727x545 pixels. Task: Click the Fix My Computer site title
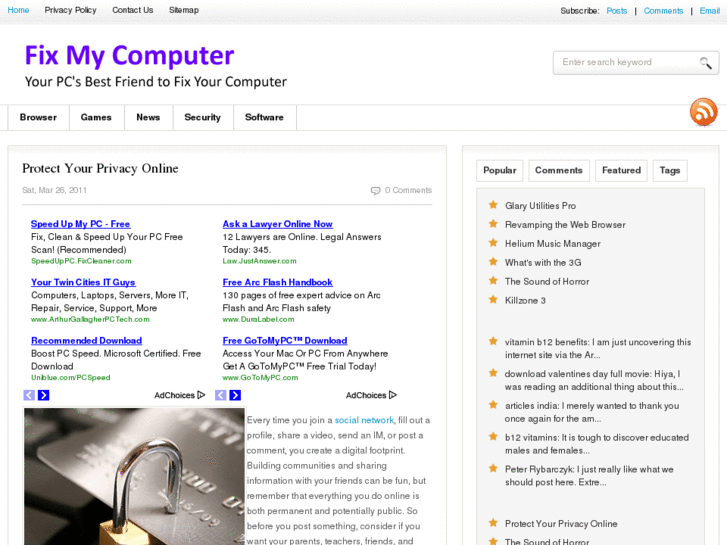129,55
